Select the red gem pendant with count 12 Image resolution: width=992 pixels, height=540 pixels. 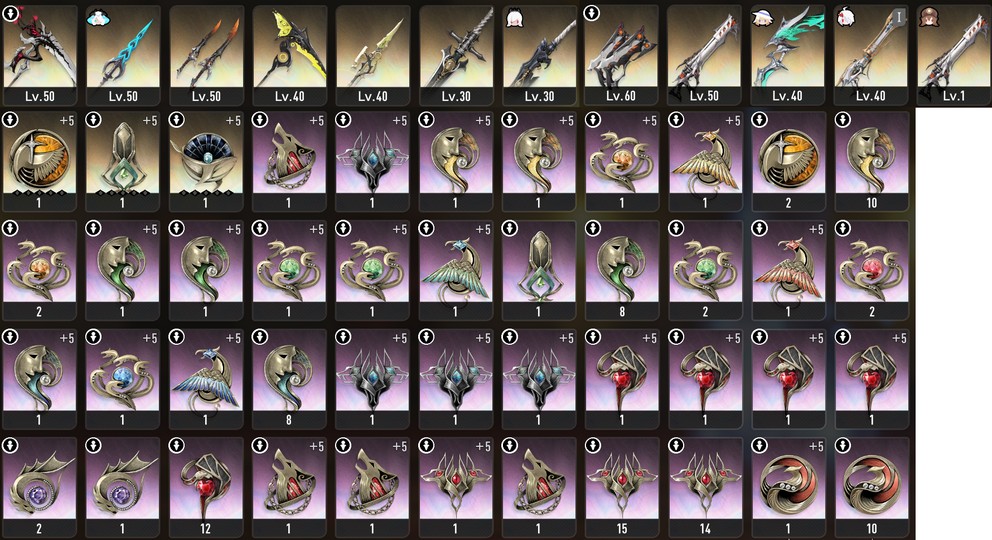coord(206,488)
